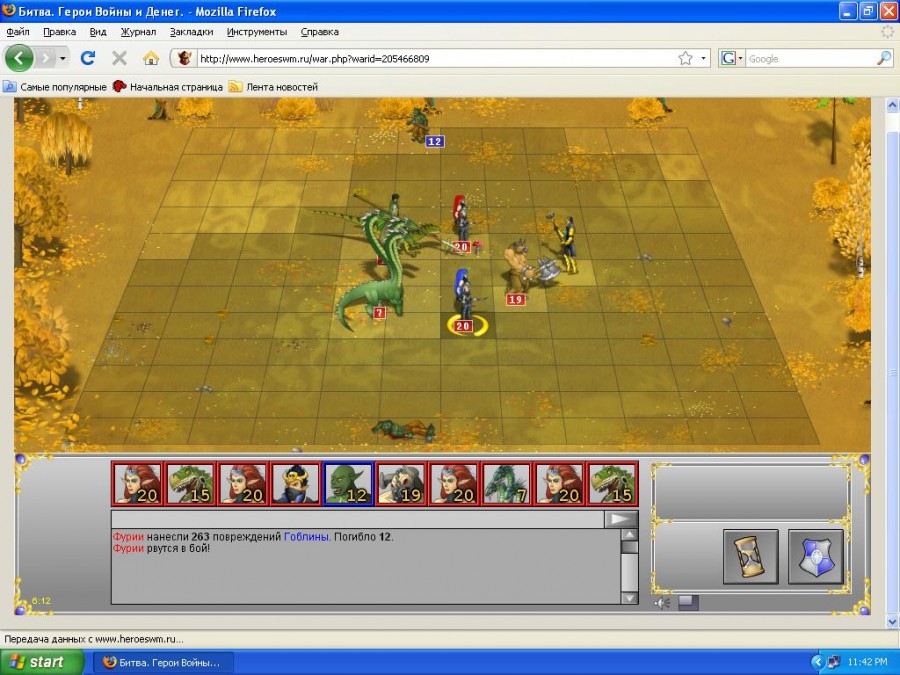The height and width of the screenshot is (675, 900).
Task: Click dead goblin corpse at field bottom
Action: (404, 429)
